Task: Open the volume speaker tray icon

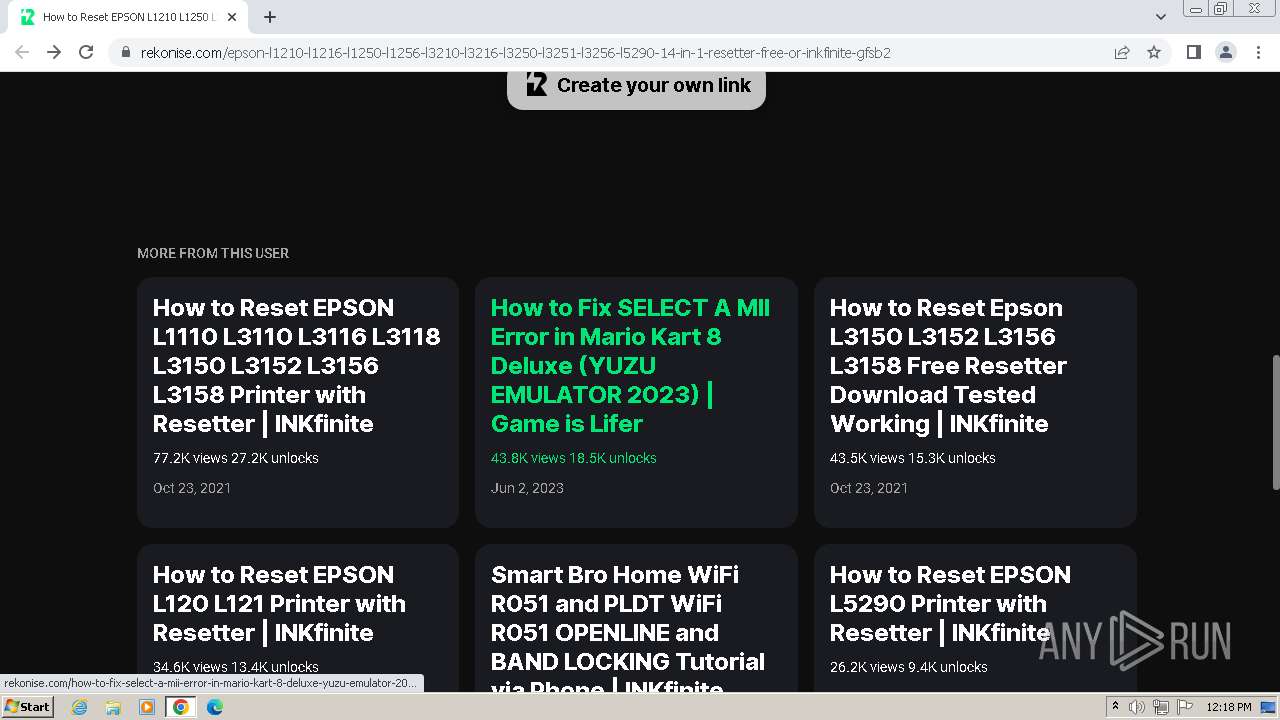Action: point(1137,707)
